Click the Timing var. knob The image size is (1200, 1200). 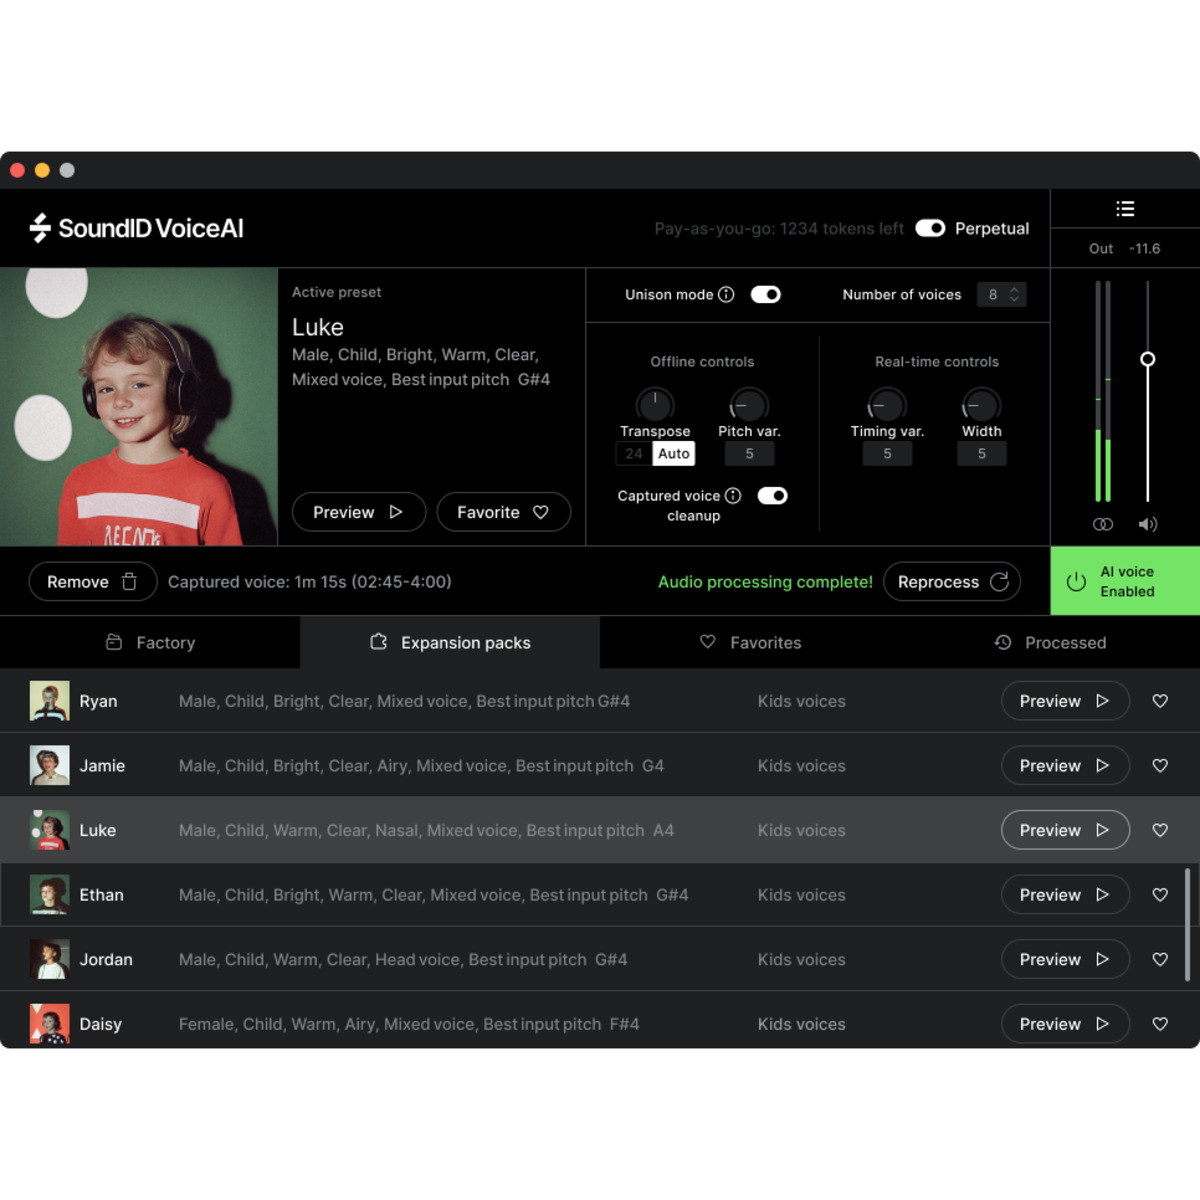click(x=887, y=405)
